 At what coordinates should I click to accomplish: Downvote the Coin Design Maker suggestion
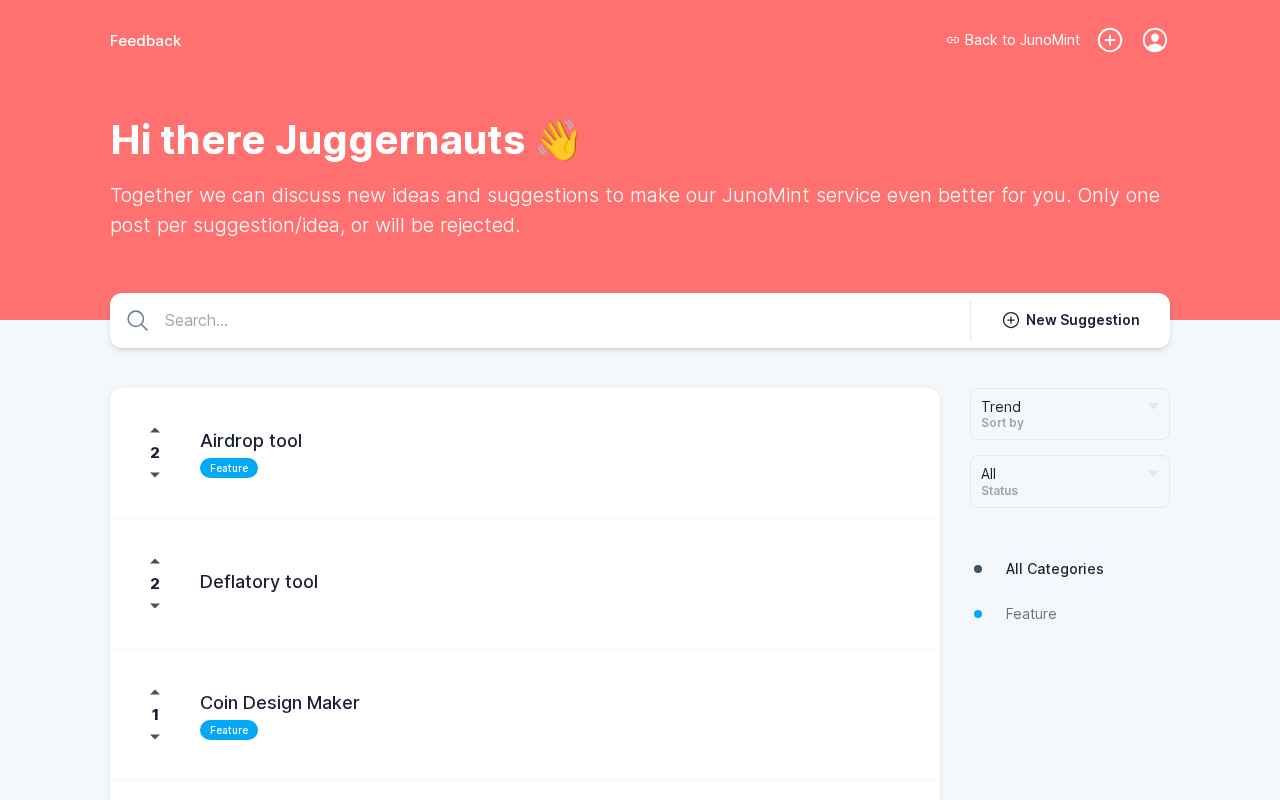pyautogui.click(x=155, y=737)
